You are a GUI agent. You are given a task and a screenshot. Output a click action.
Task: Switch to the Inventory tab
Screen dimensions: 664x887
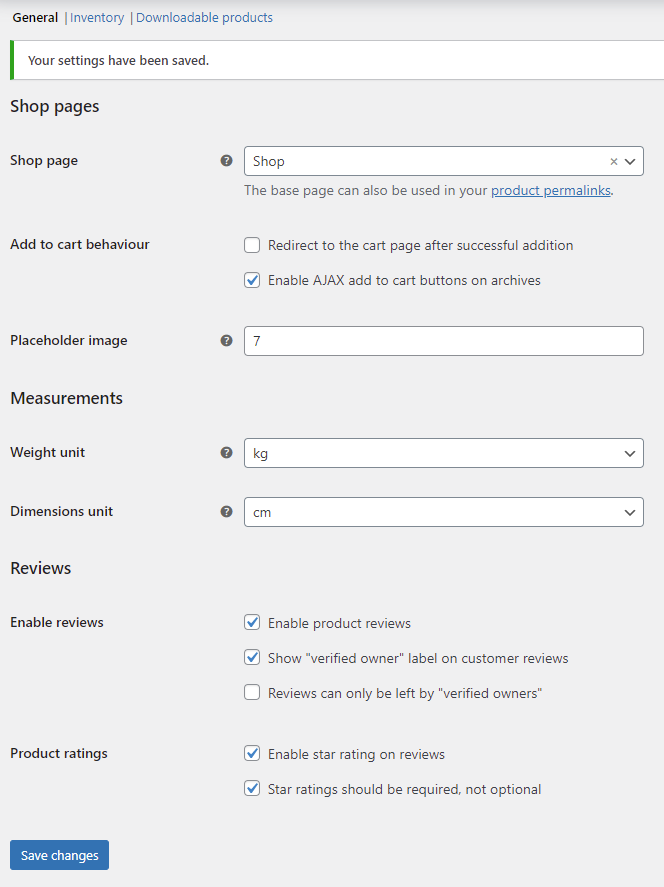tap(97, 18)
